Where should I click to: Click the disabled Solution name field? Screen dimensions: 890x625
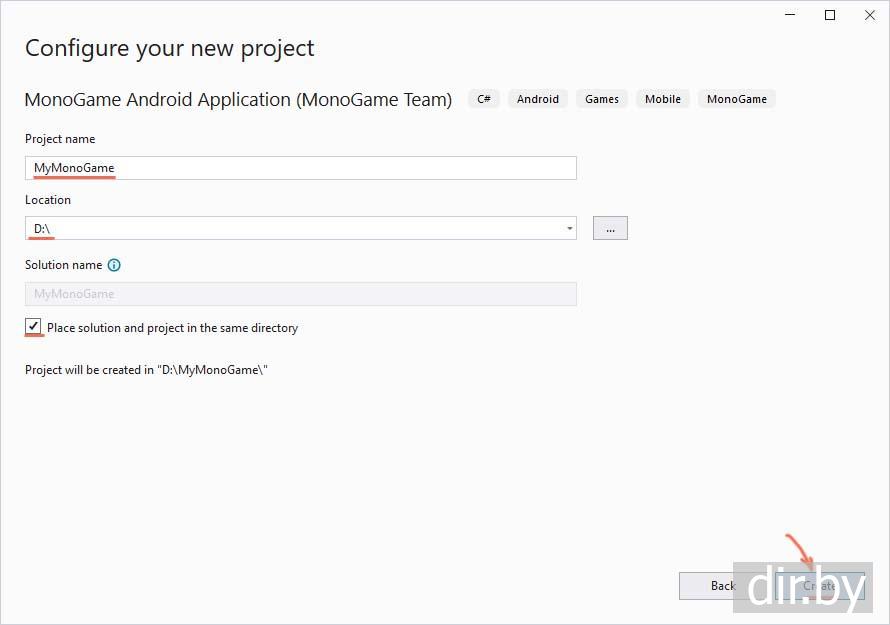pos(300,294)
